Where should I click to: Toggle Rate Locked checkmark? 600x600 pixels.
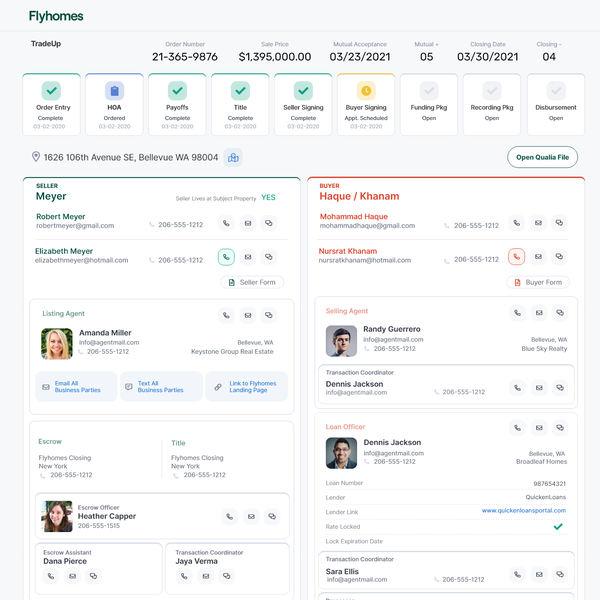pyautogui.click(x=558, y=527)
